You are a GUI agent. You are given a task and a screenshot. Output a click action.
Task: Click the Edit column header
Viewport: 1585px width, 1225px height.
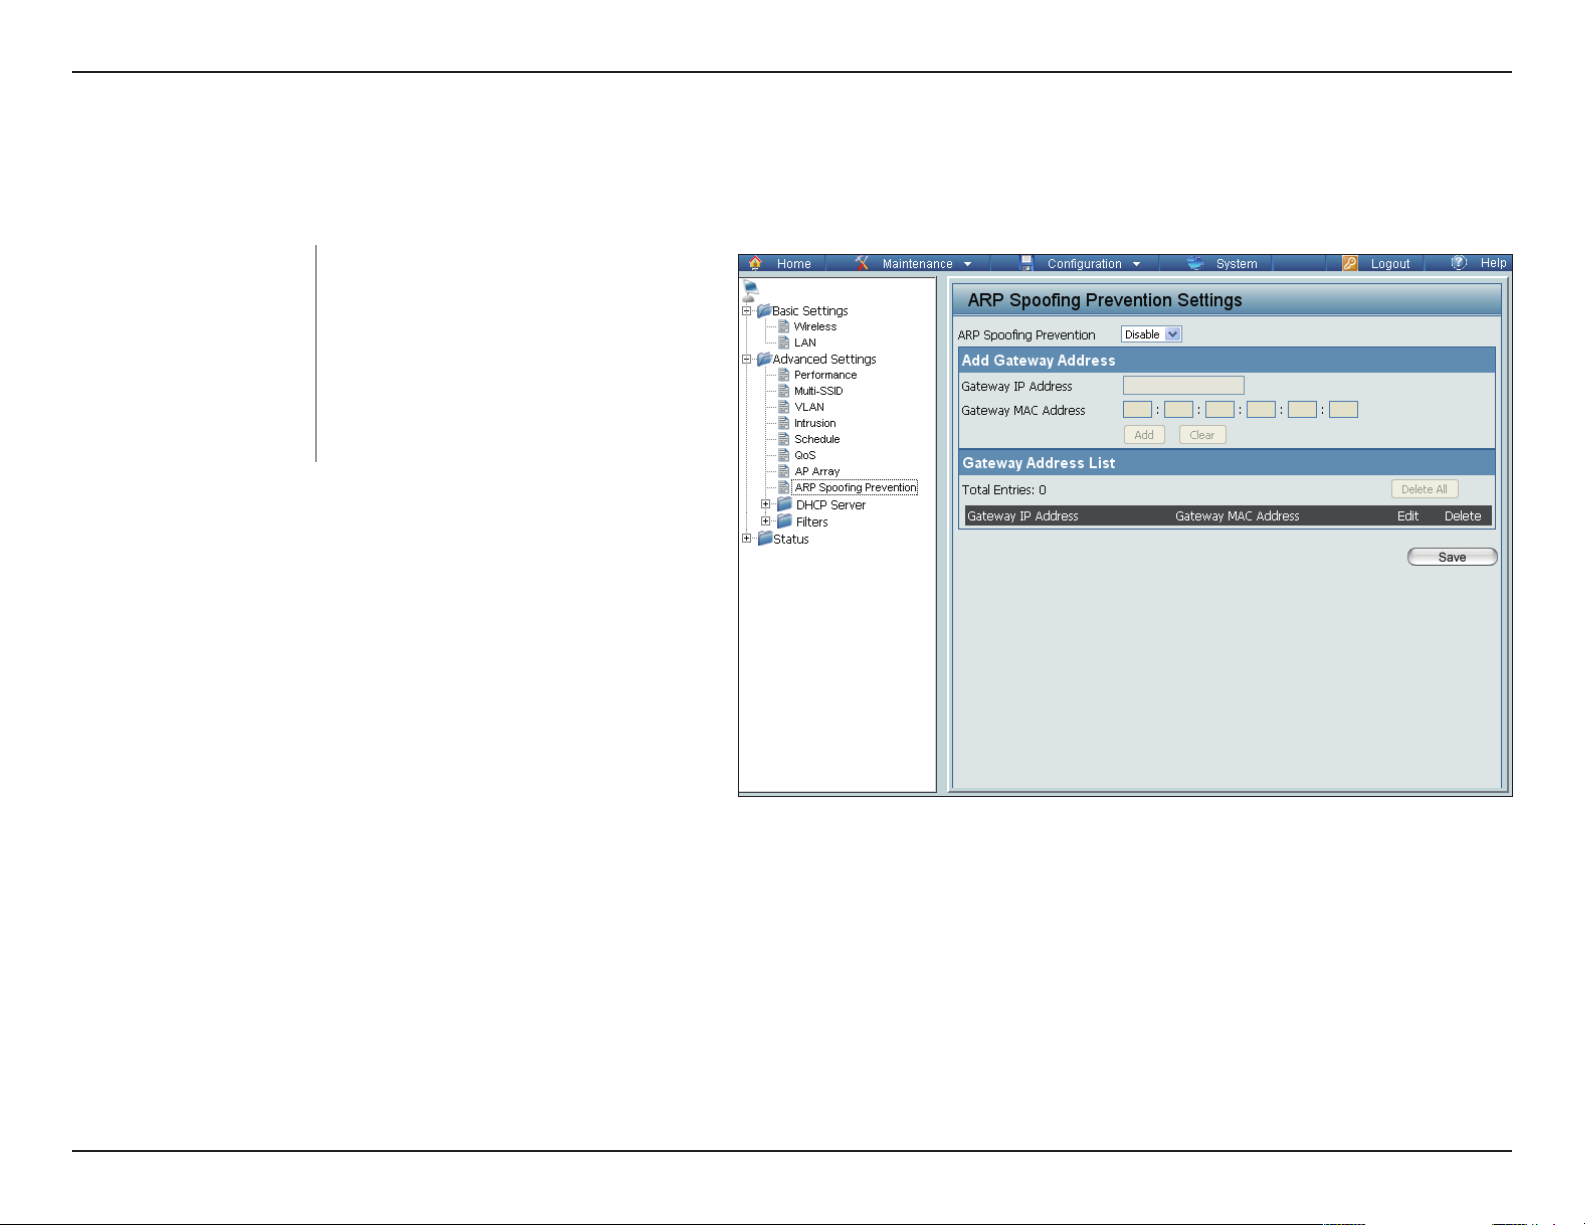[1408, 516]
